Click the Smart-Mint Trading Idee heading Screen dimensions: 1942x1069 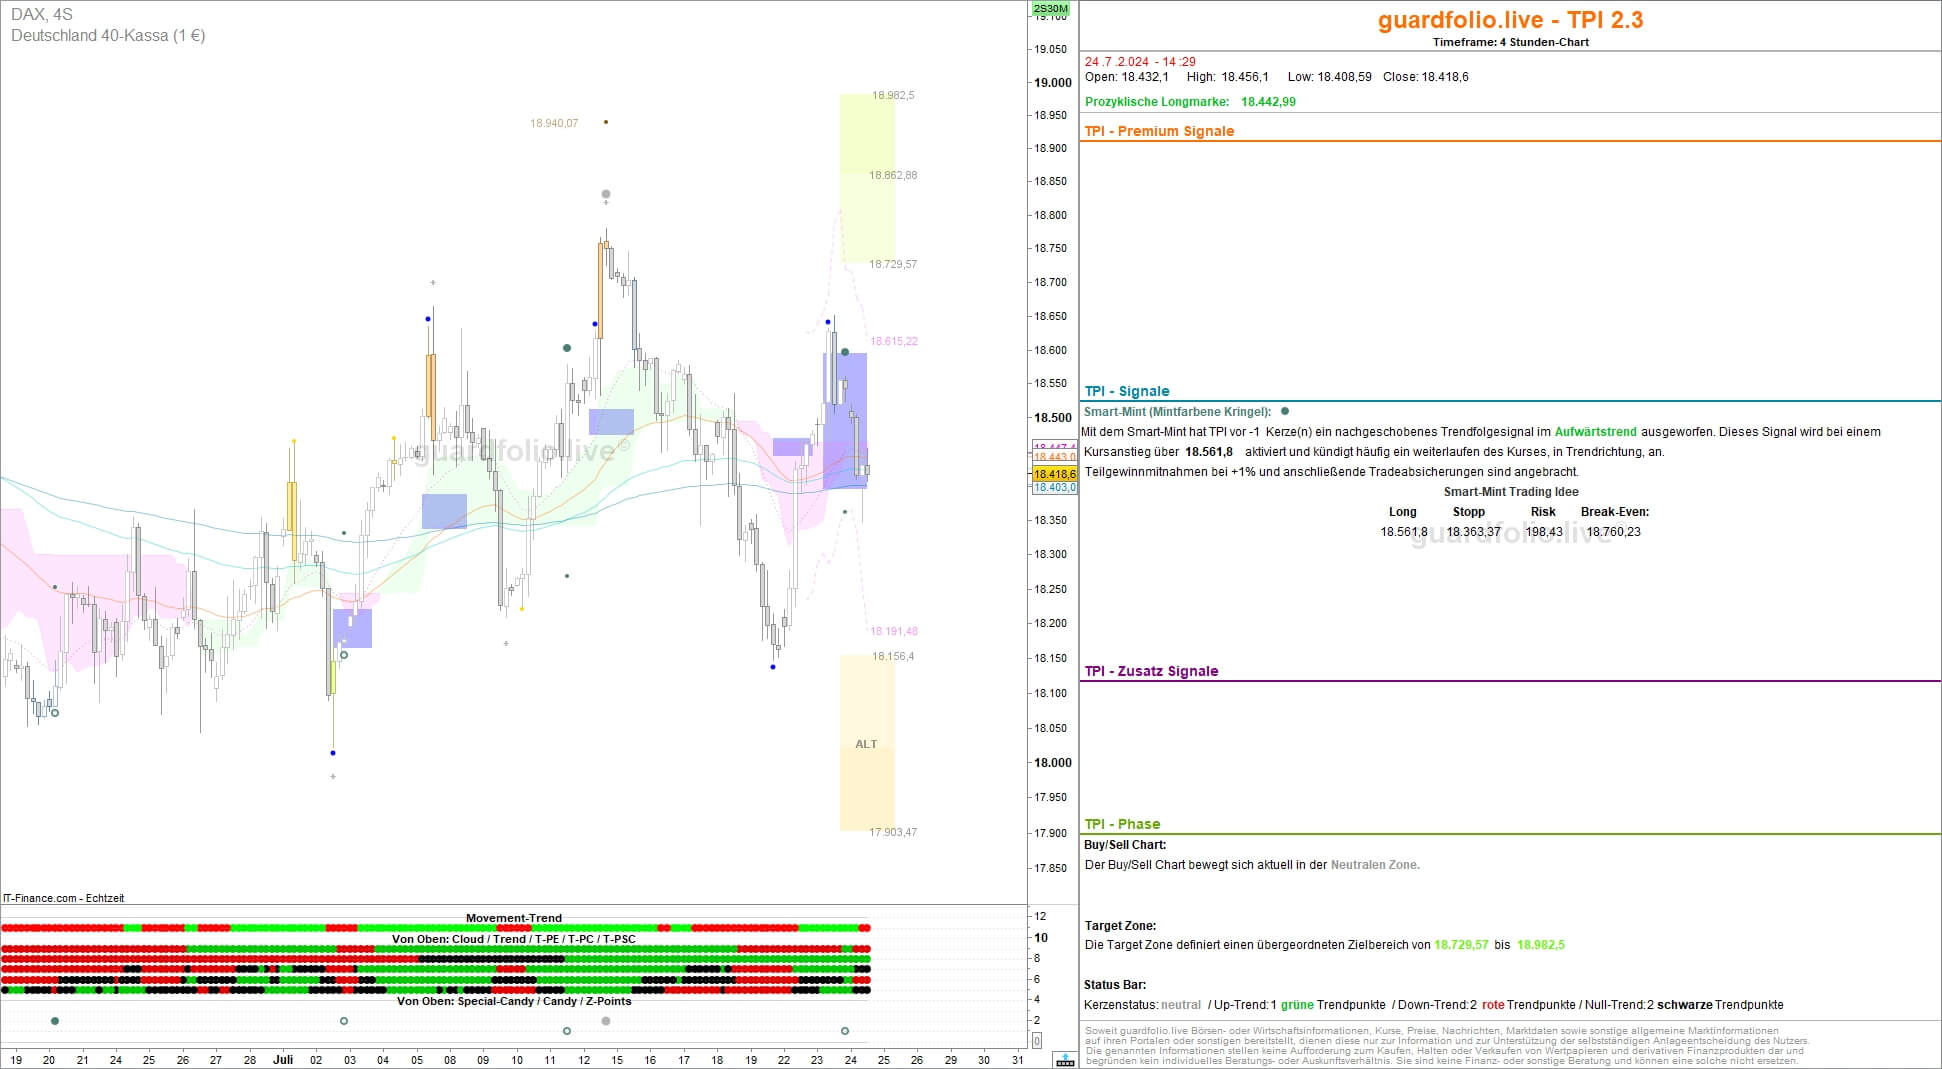coord(1510,492)
